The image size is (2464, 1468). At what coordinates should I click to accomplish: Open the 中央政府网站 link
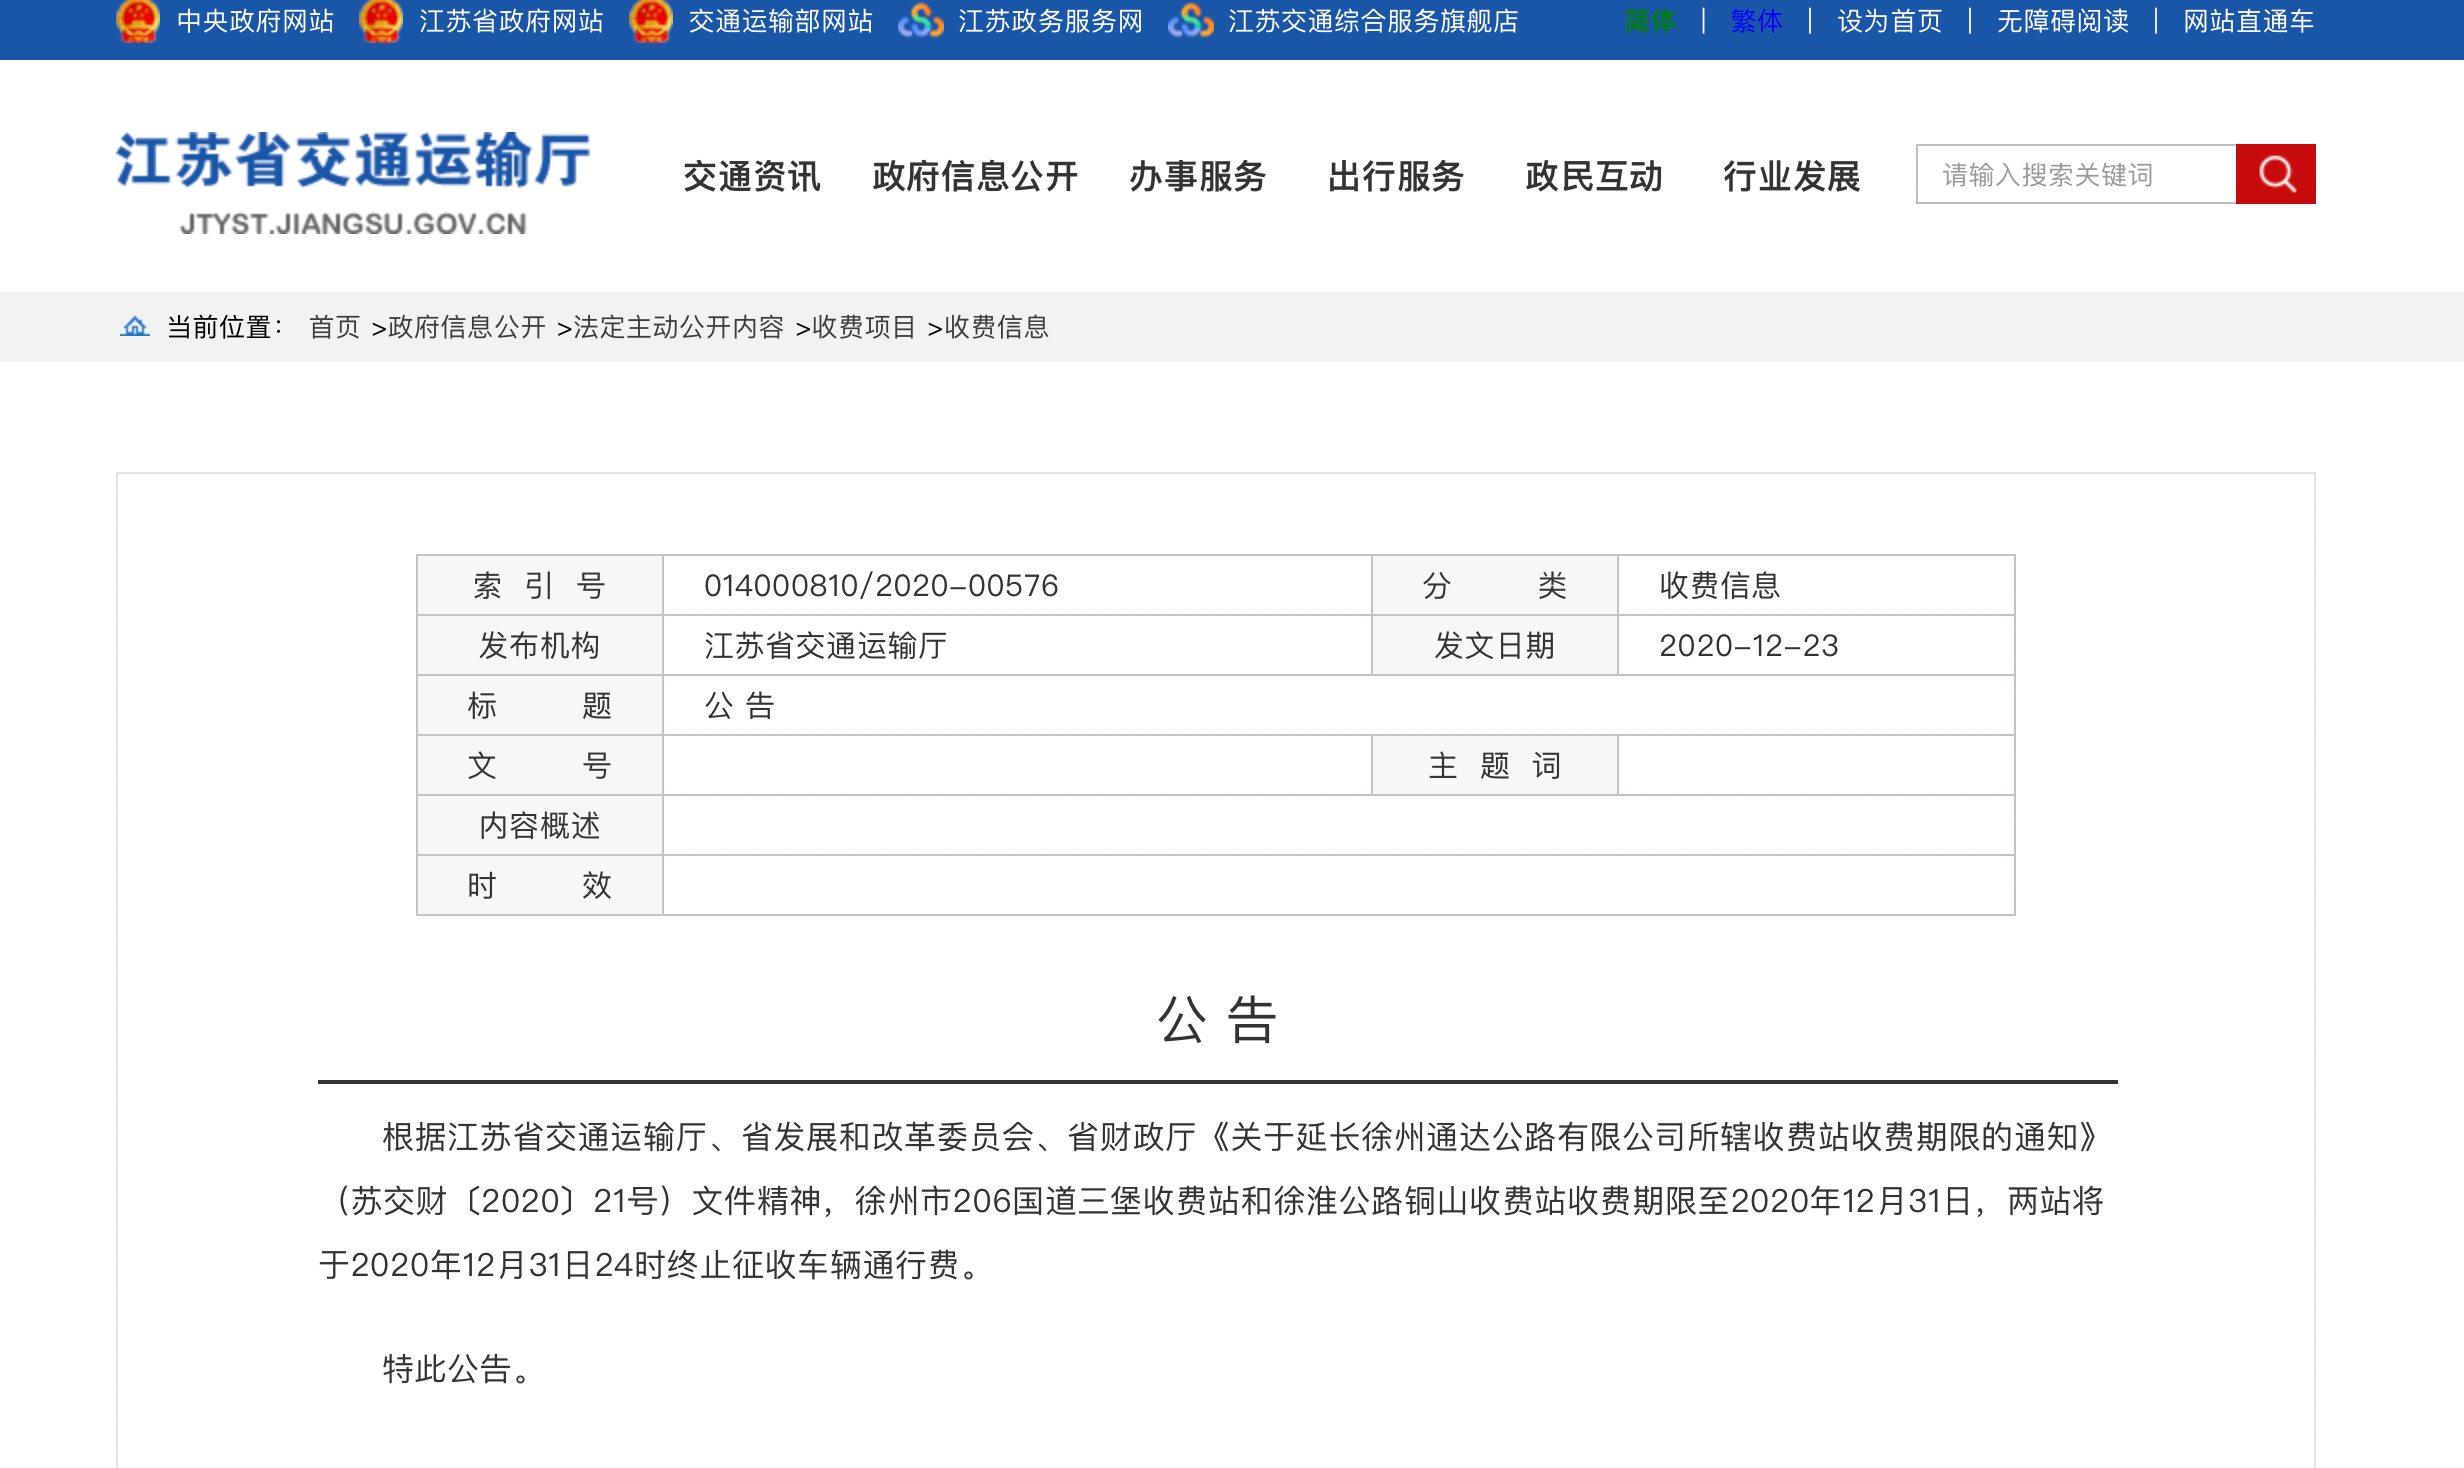tap(255, 21)
